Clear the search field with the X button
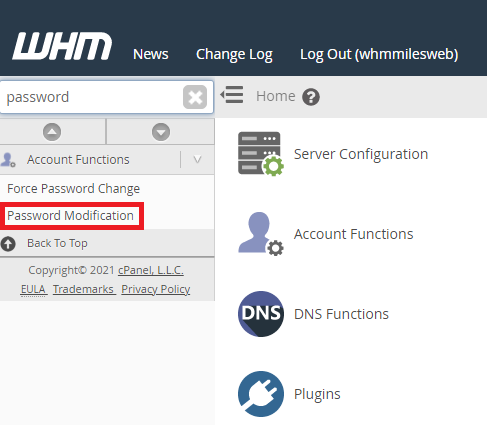 click(195, 97)
